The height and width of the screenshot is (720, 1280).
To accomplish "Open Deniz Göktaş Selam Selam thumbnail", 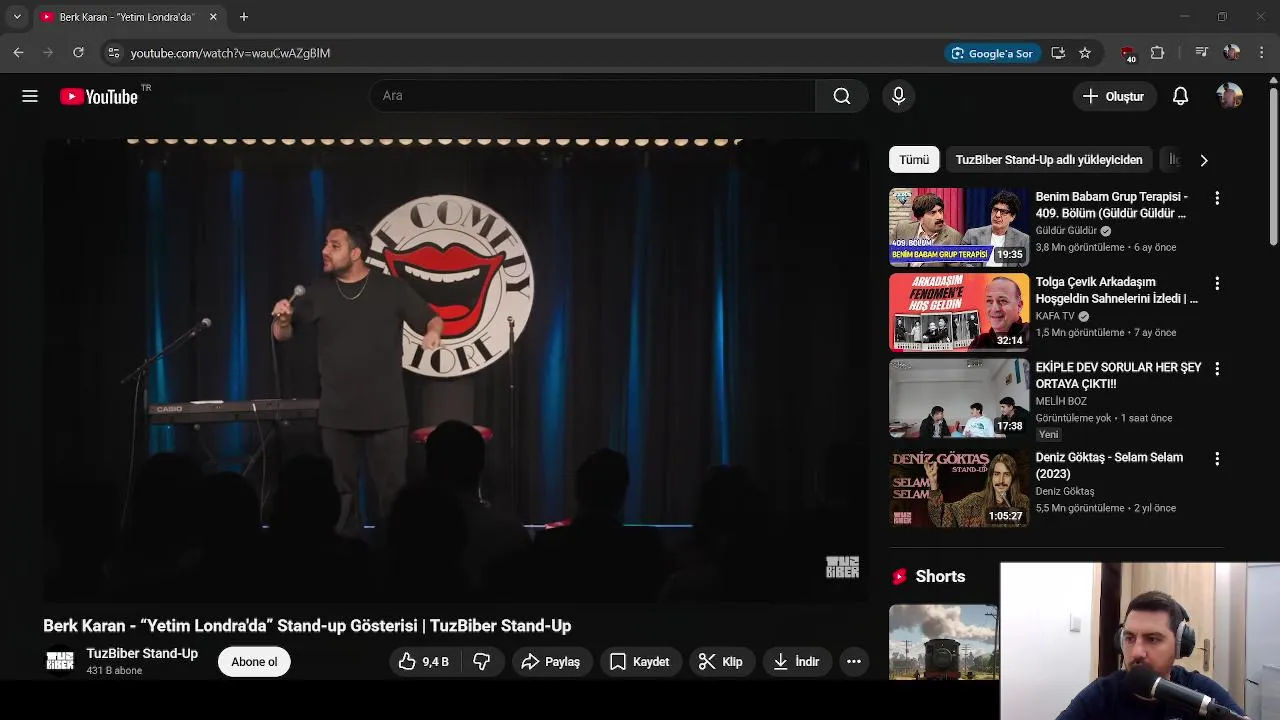I will point(959,488).
